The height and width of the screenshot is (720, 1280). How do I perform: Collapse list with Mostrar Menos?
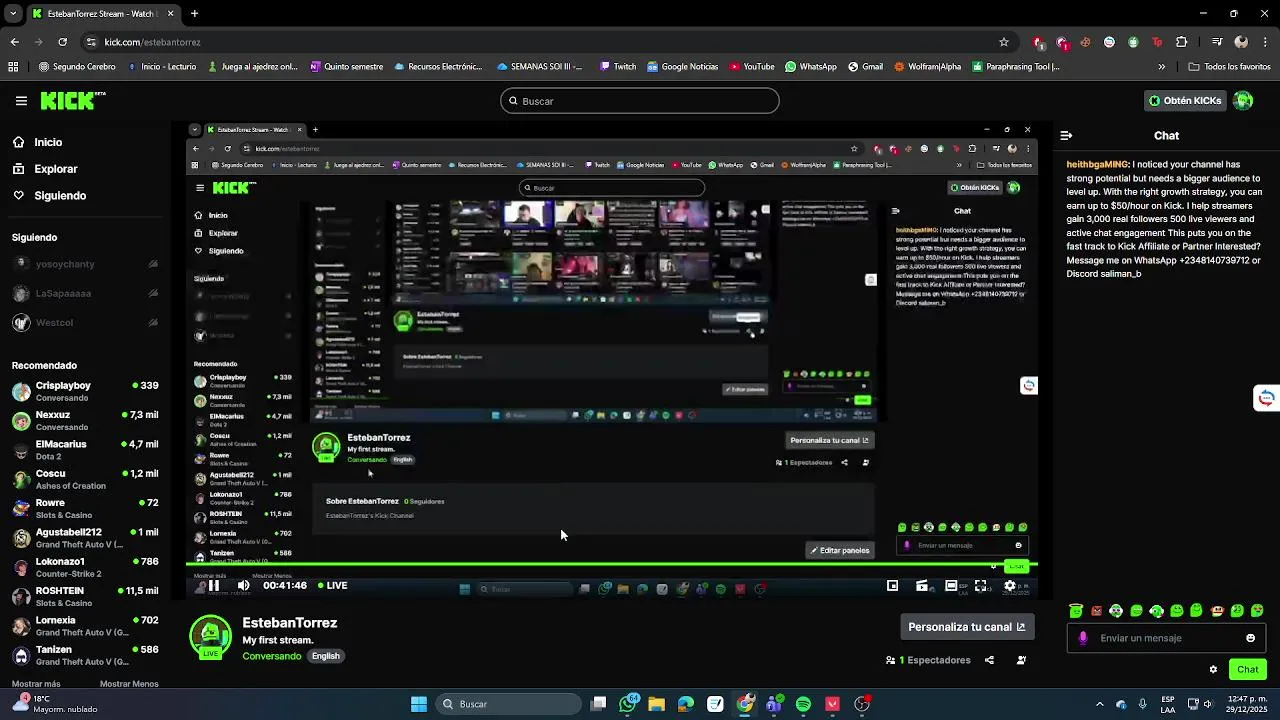tap(129, 684)
